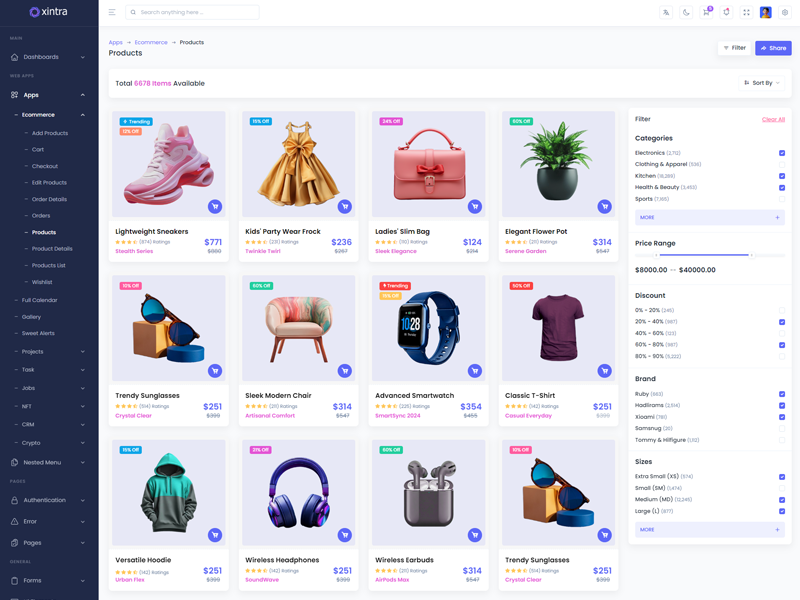Click the user profile avatar

pos(765,12)
